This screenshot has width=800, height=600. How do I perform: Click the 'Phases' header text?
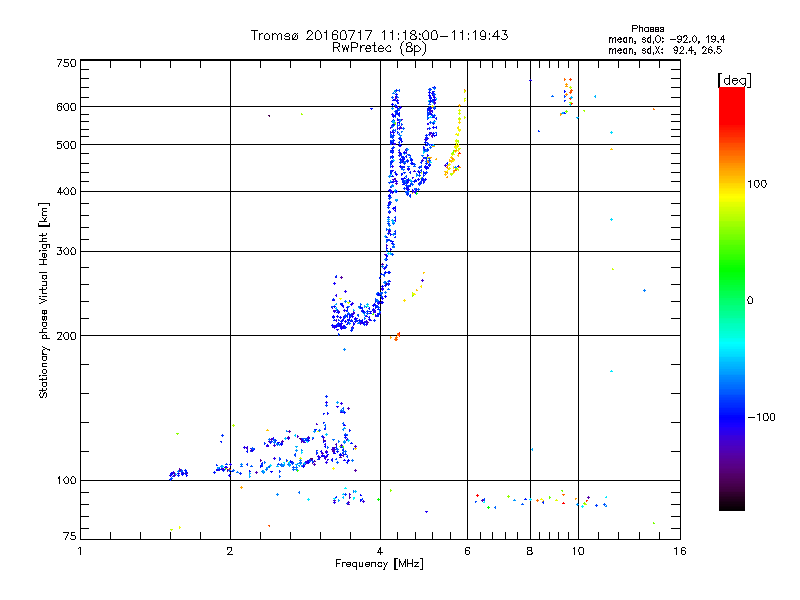647,29
